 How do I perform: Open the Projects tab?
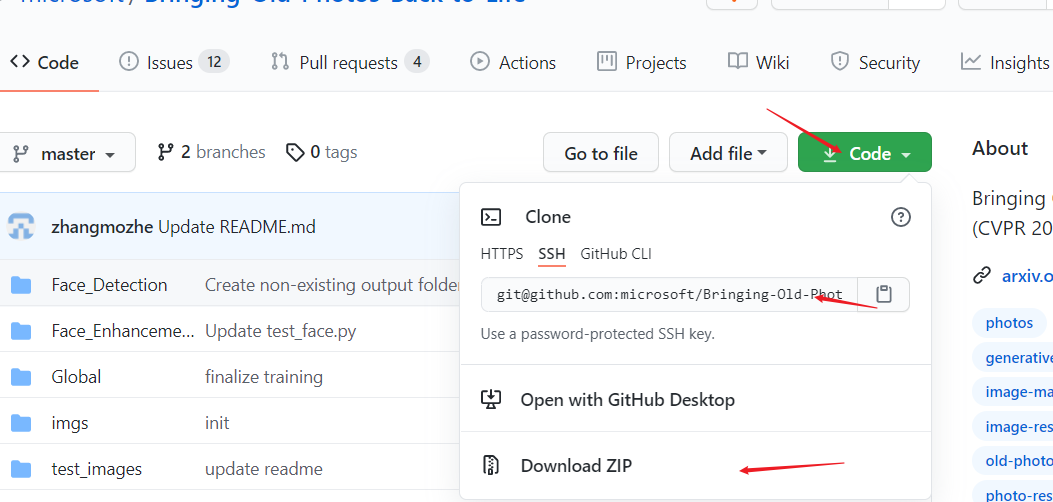pyautogui.click(x=641, y=63)
